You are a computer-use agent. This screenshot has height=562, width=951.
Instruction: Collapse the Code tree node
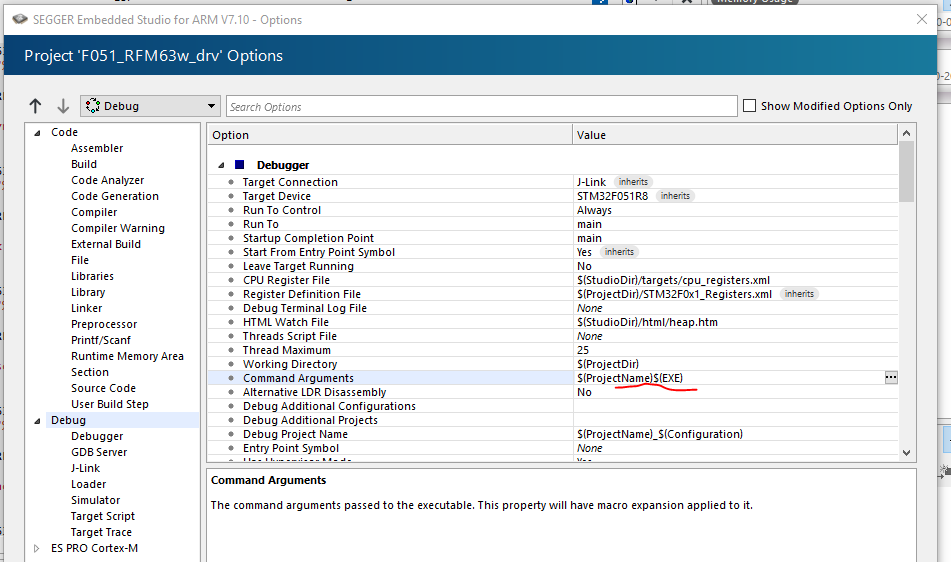pyautogui.click(x=37, y=133)
